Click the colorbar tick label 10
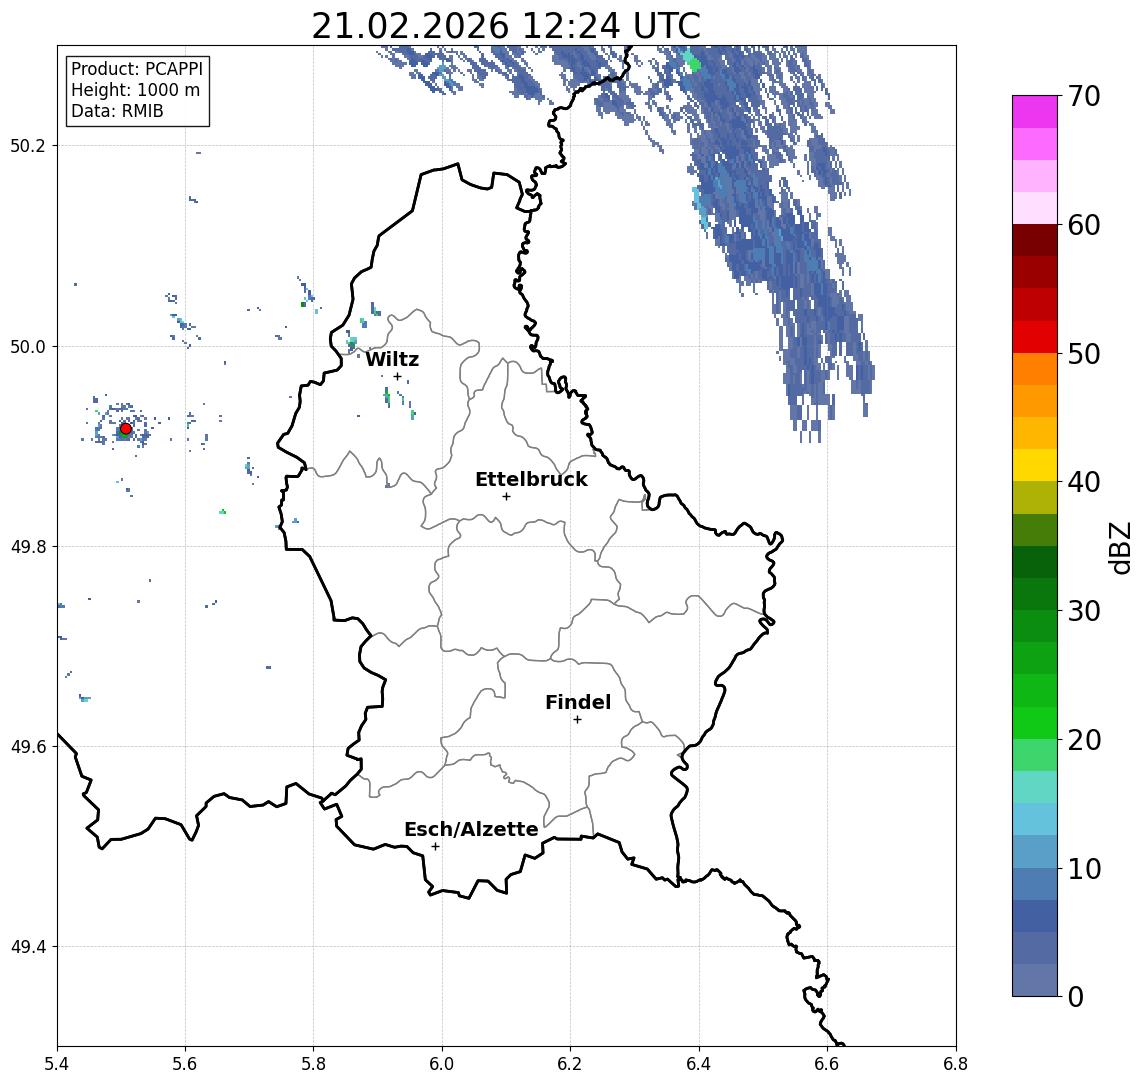 pyautogui.click(x=1084, y=869)
